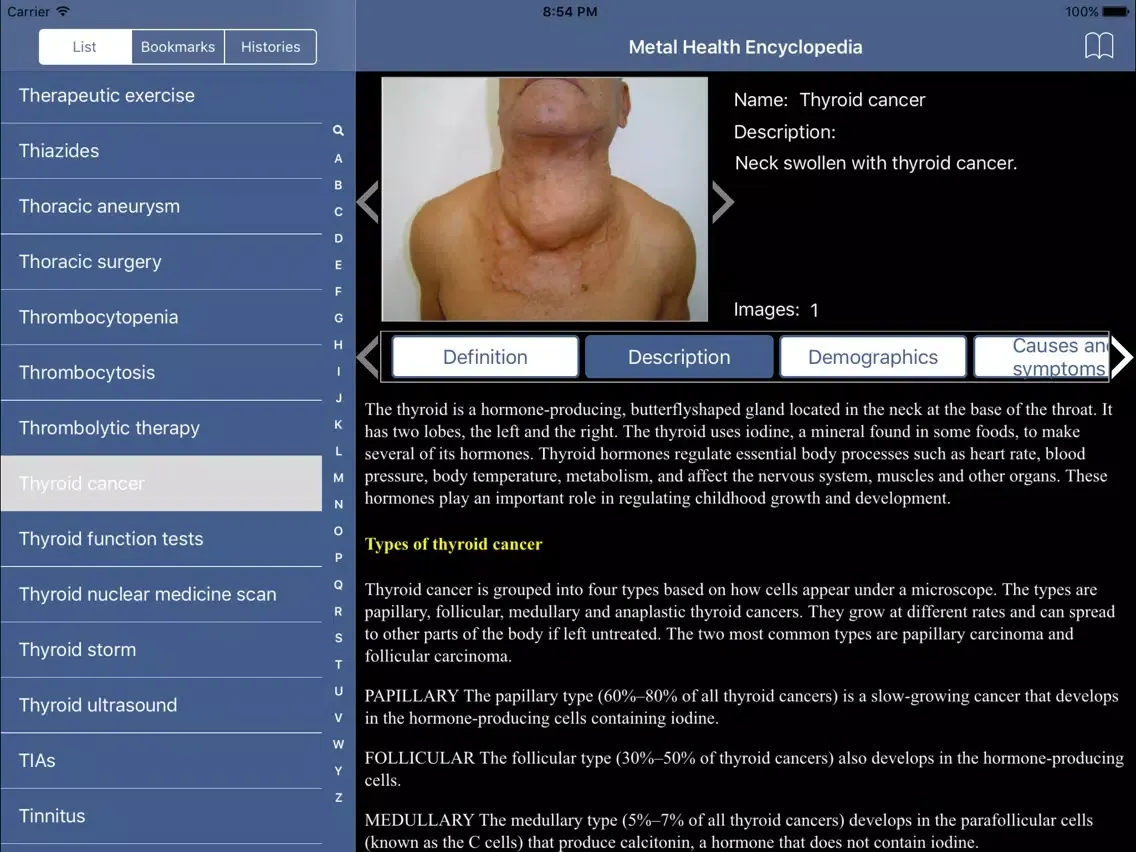Viewport: 1136px width, 852px height.
Task: Jump to index letter M
Action: coord(338,478)
